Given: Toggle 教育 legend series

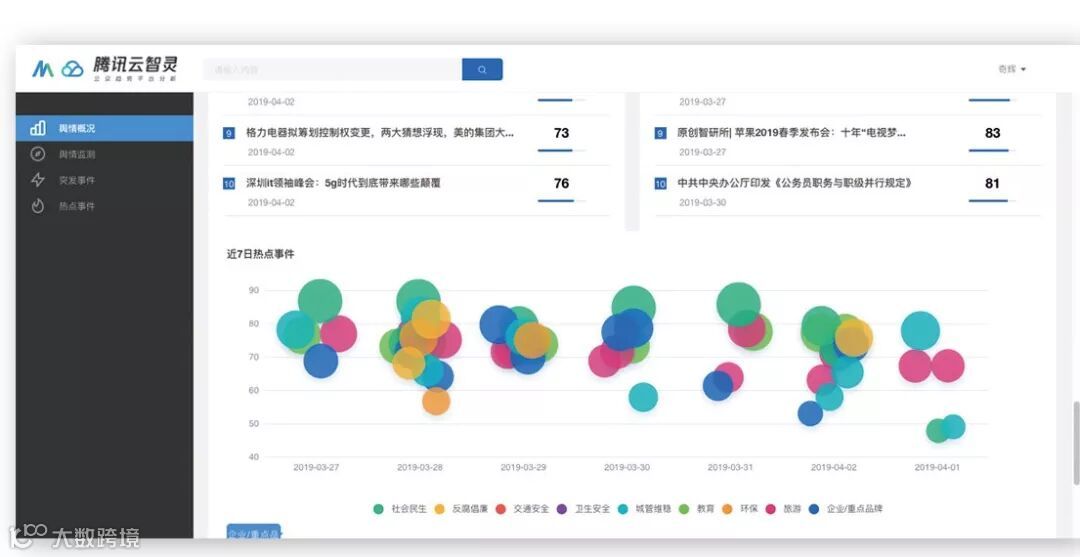Looking at the screenshot, I should pos(696,509).
